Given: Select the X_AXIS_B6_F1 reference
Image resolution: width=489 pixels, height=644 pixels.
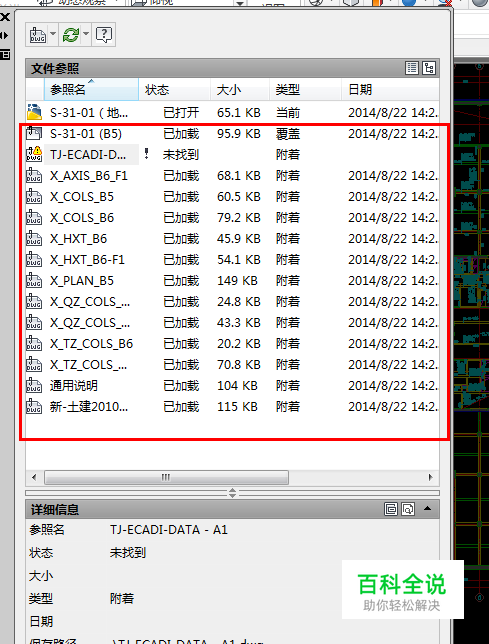Looking at the screenshot, I should (232, 176).
